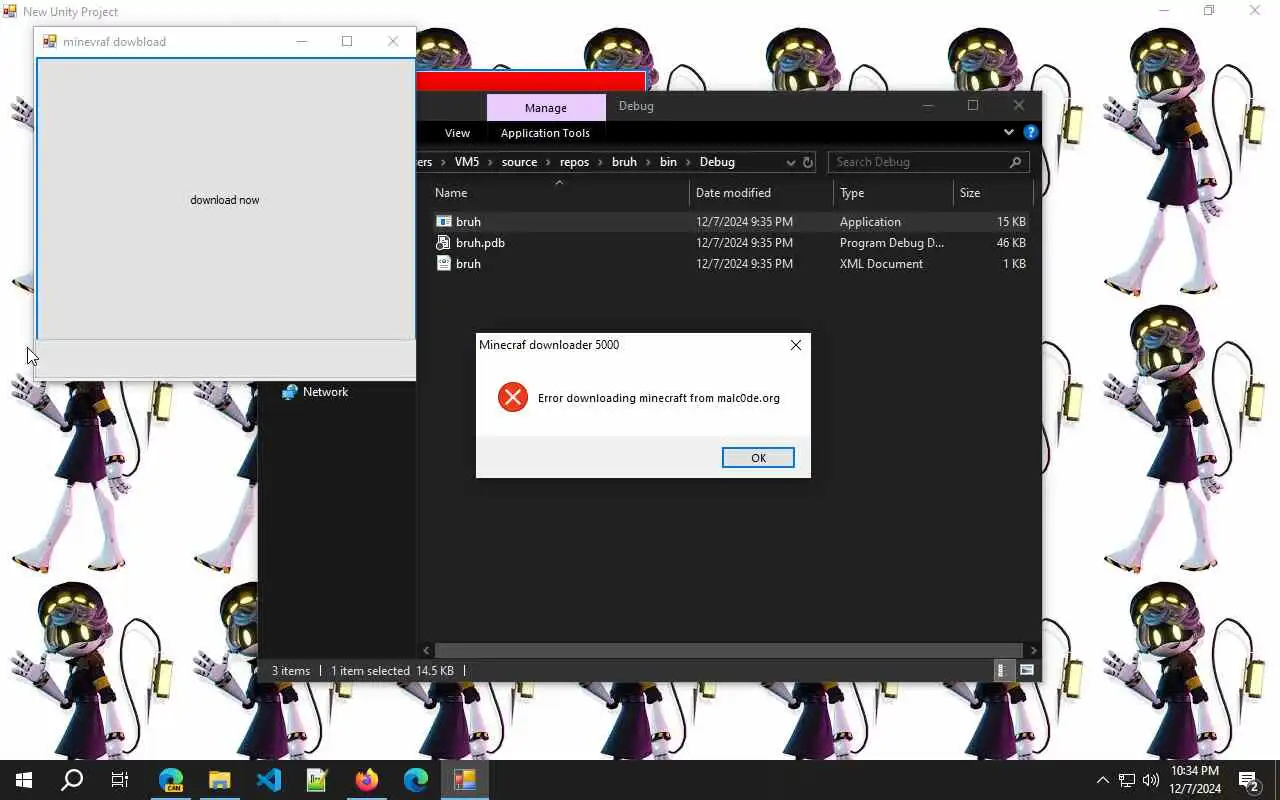Minimize the minevraf dowbload window

pos(302,41)
